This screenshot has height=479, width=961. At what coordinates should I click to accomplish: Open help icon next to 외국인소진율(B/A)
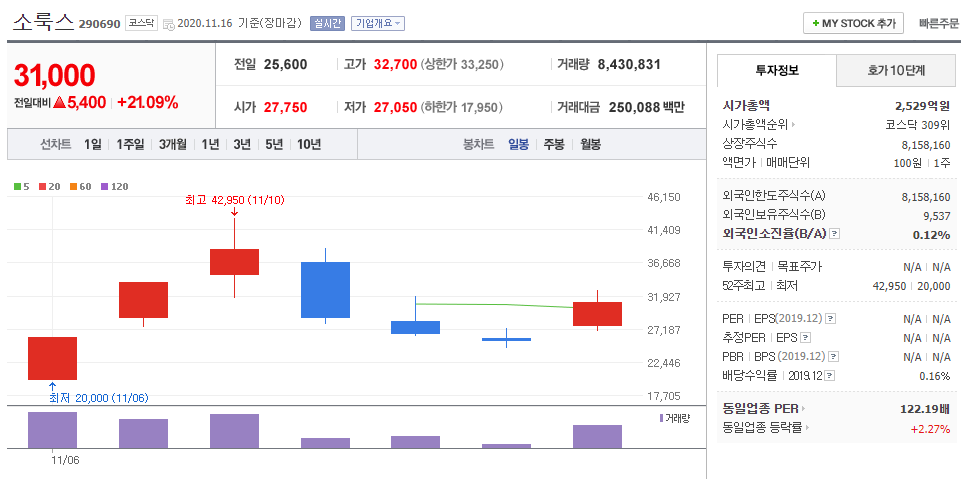point(834,233)
